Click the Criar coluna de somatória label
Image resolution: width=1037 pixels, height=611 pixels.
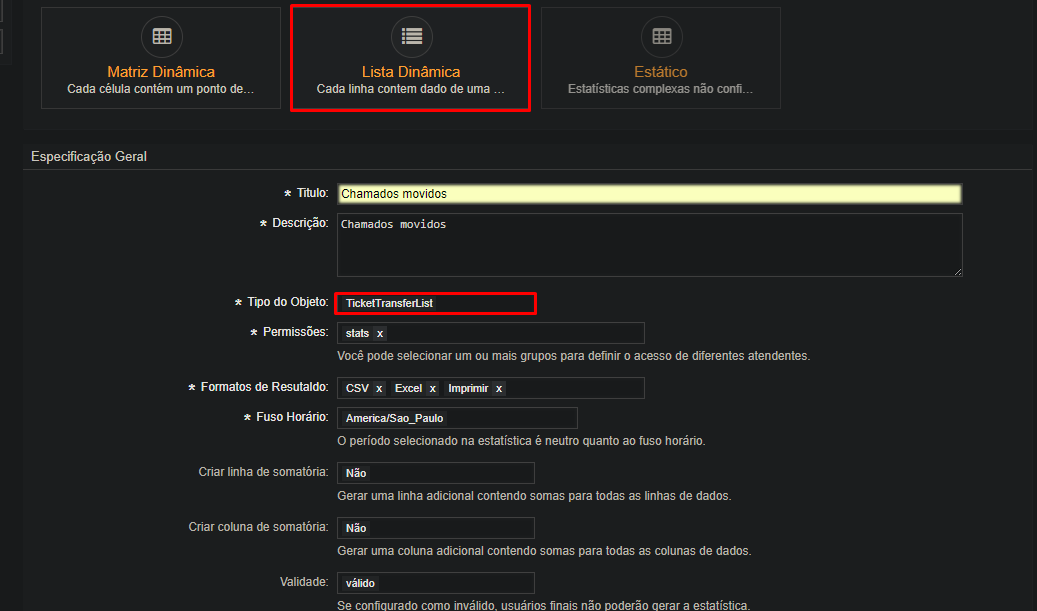[x=259, y=526]
